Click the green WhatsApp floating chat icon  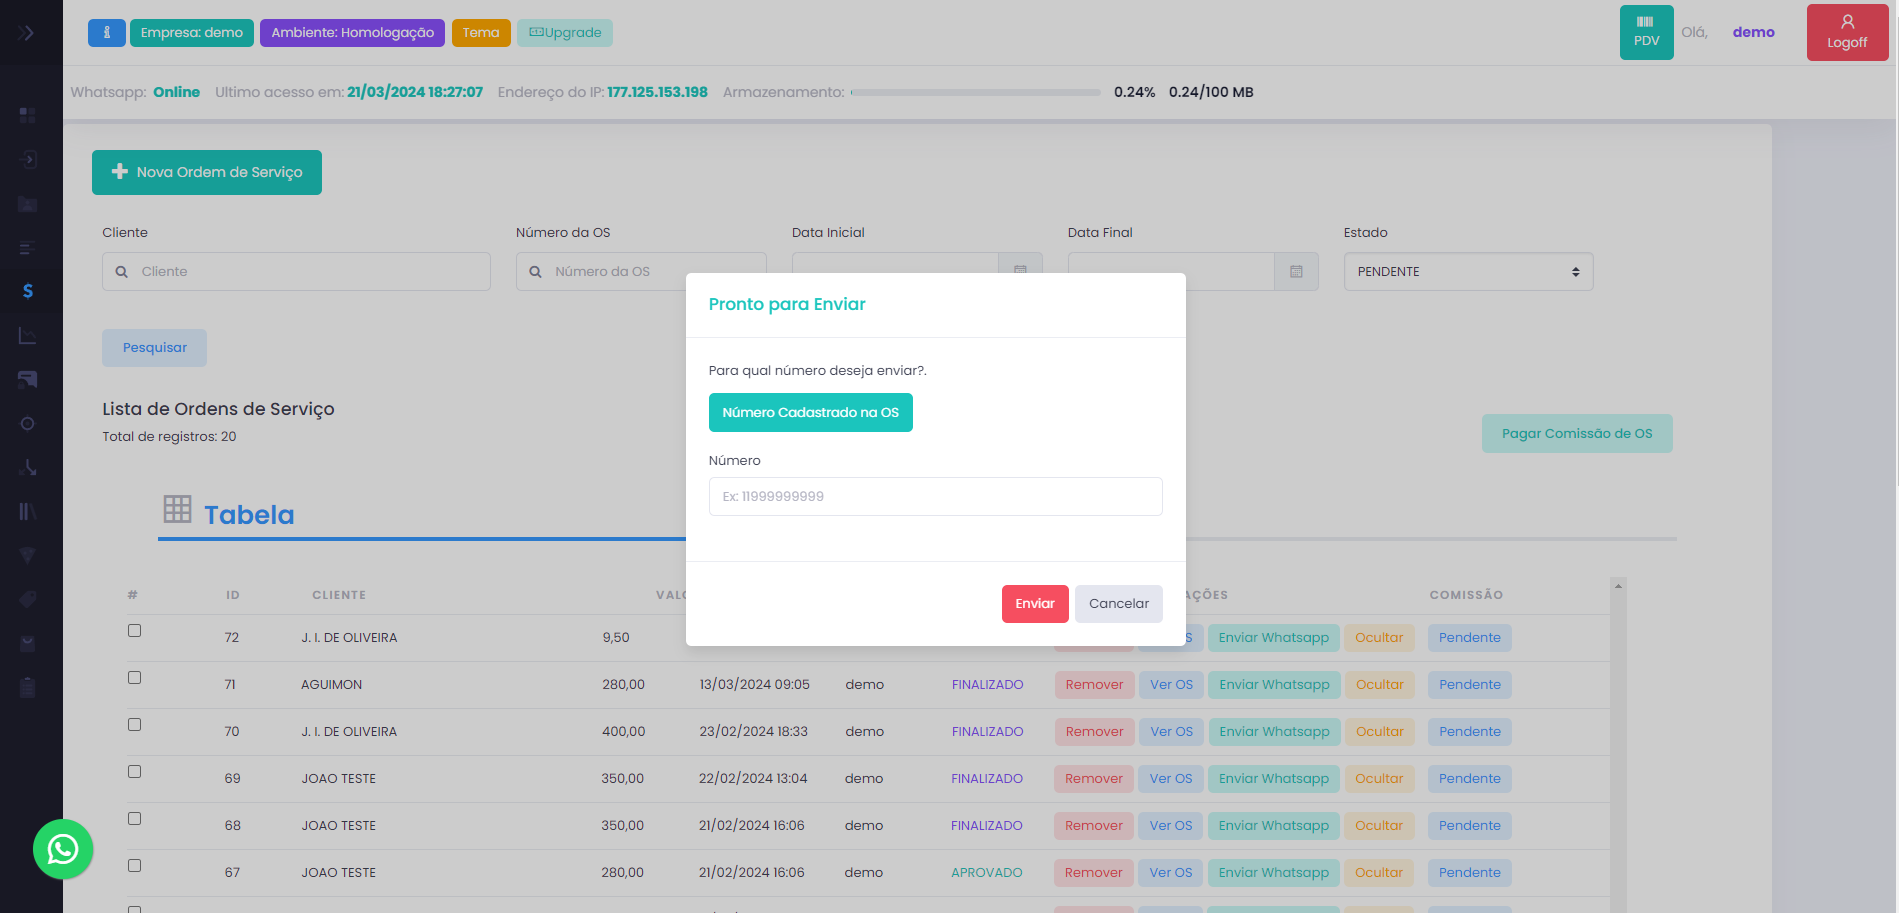(63, 849)
